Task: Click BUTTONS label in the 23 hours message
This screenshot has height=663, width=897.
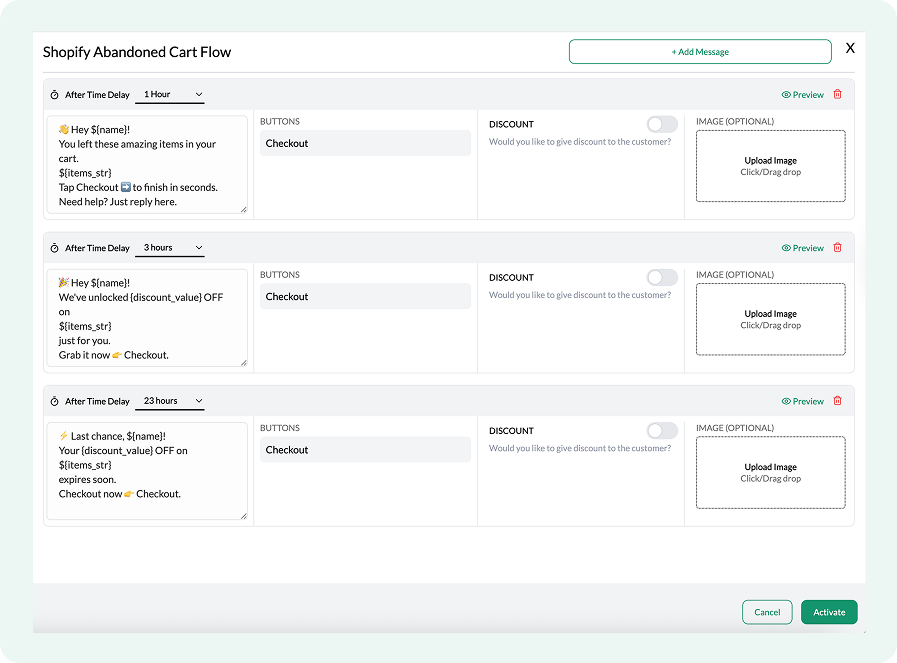Action: (x=280, y=428)
